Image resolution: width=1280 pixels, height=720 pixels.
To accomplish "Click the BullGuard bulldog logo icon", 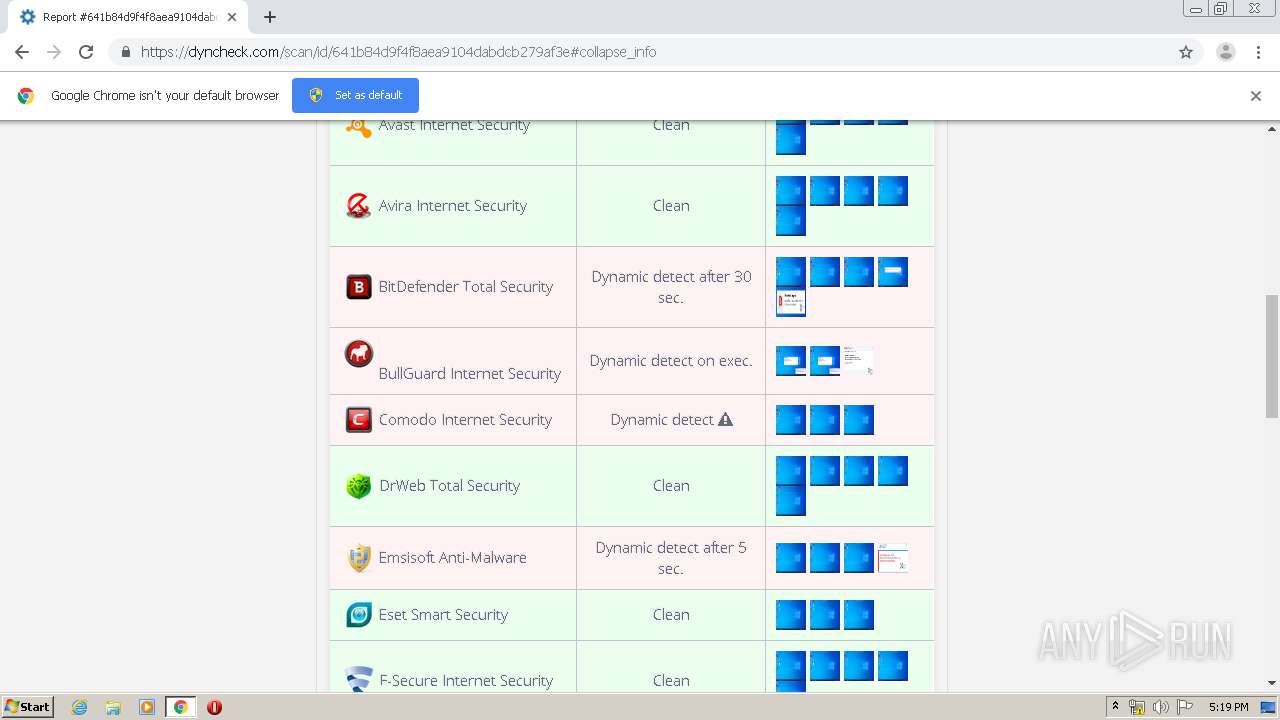I will (358, 354).
